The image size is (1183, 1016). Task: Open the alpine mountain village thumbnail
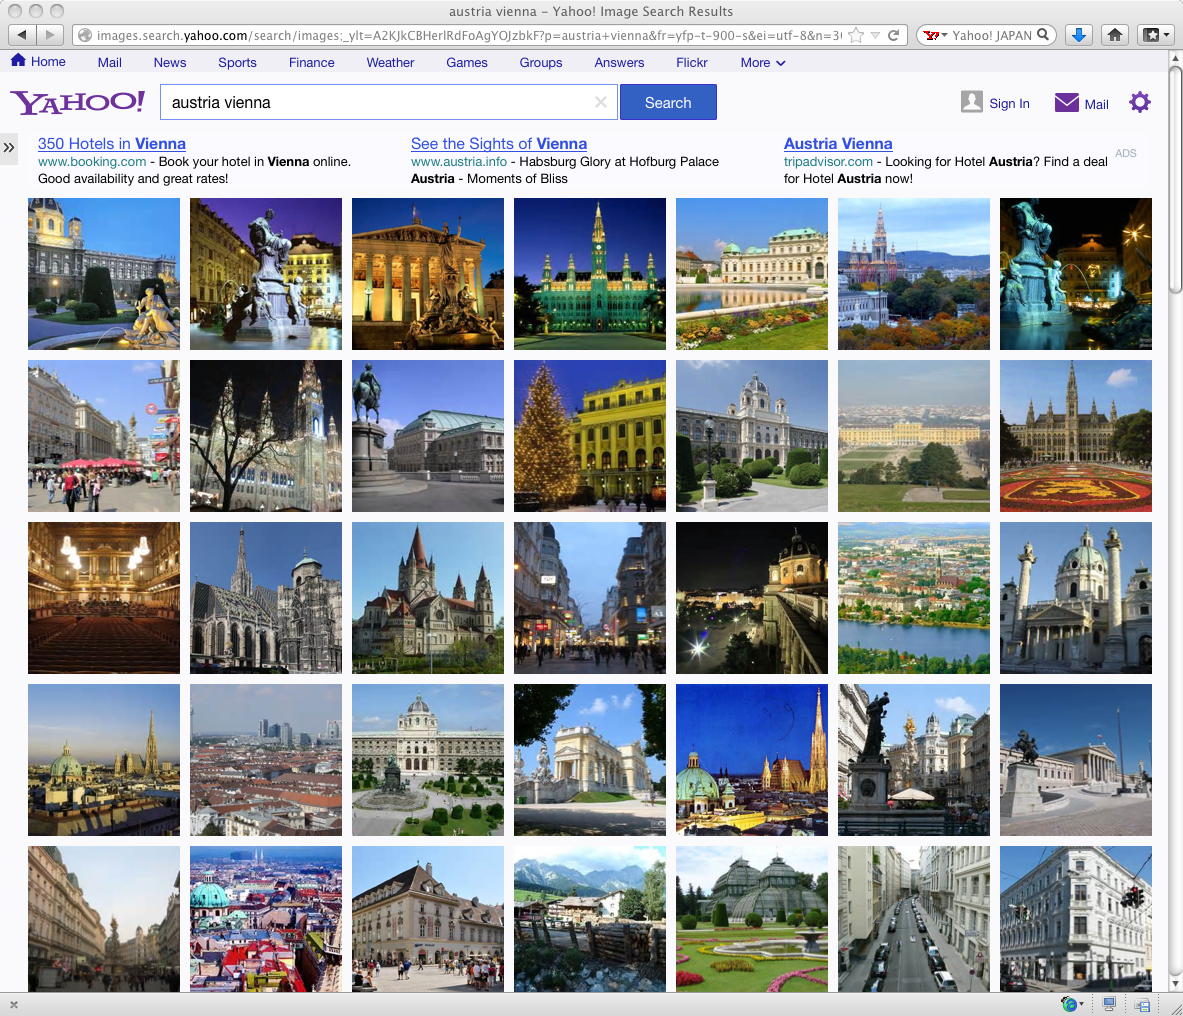pyautogui.click(x=590, y=919)
